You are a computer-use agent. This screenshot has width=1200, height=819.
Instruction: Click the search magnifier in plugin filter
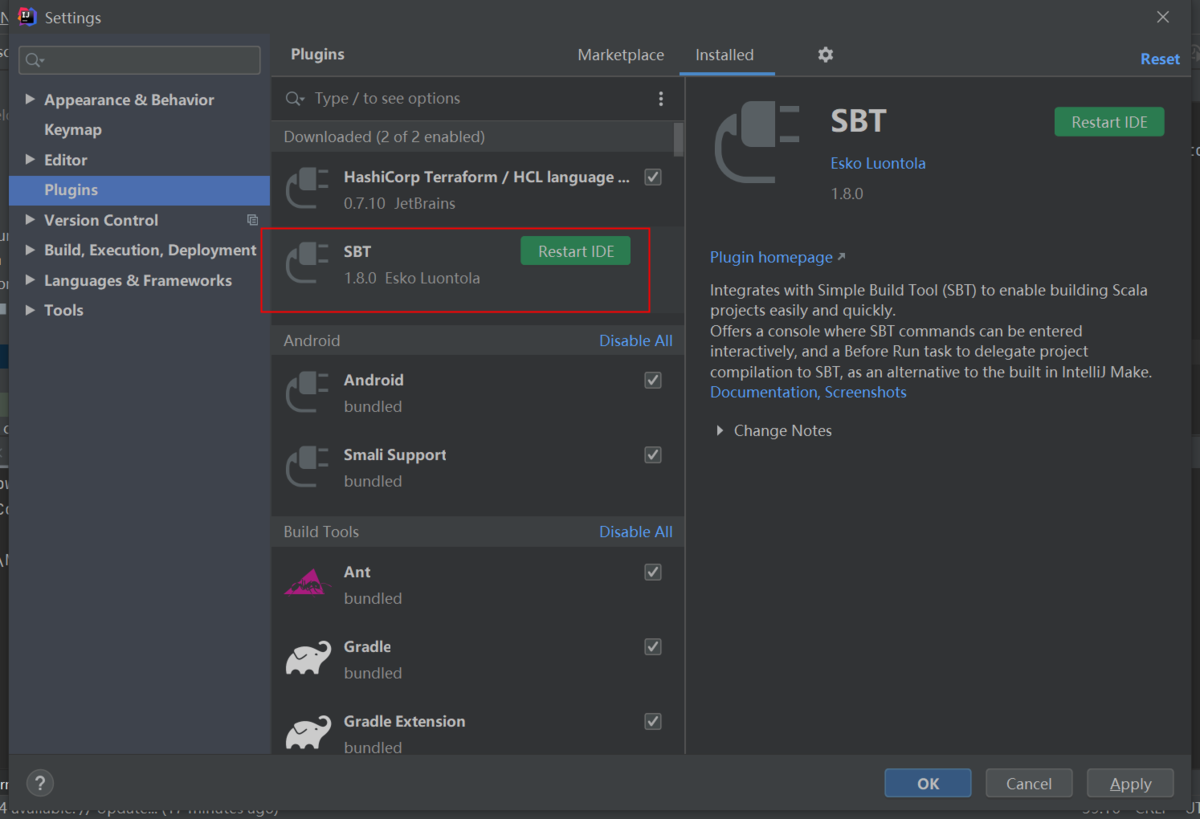294,98
